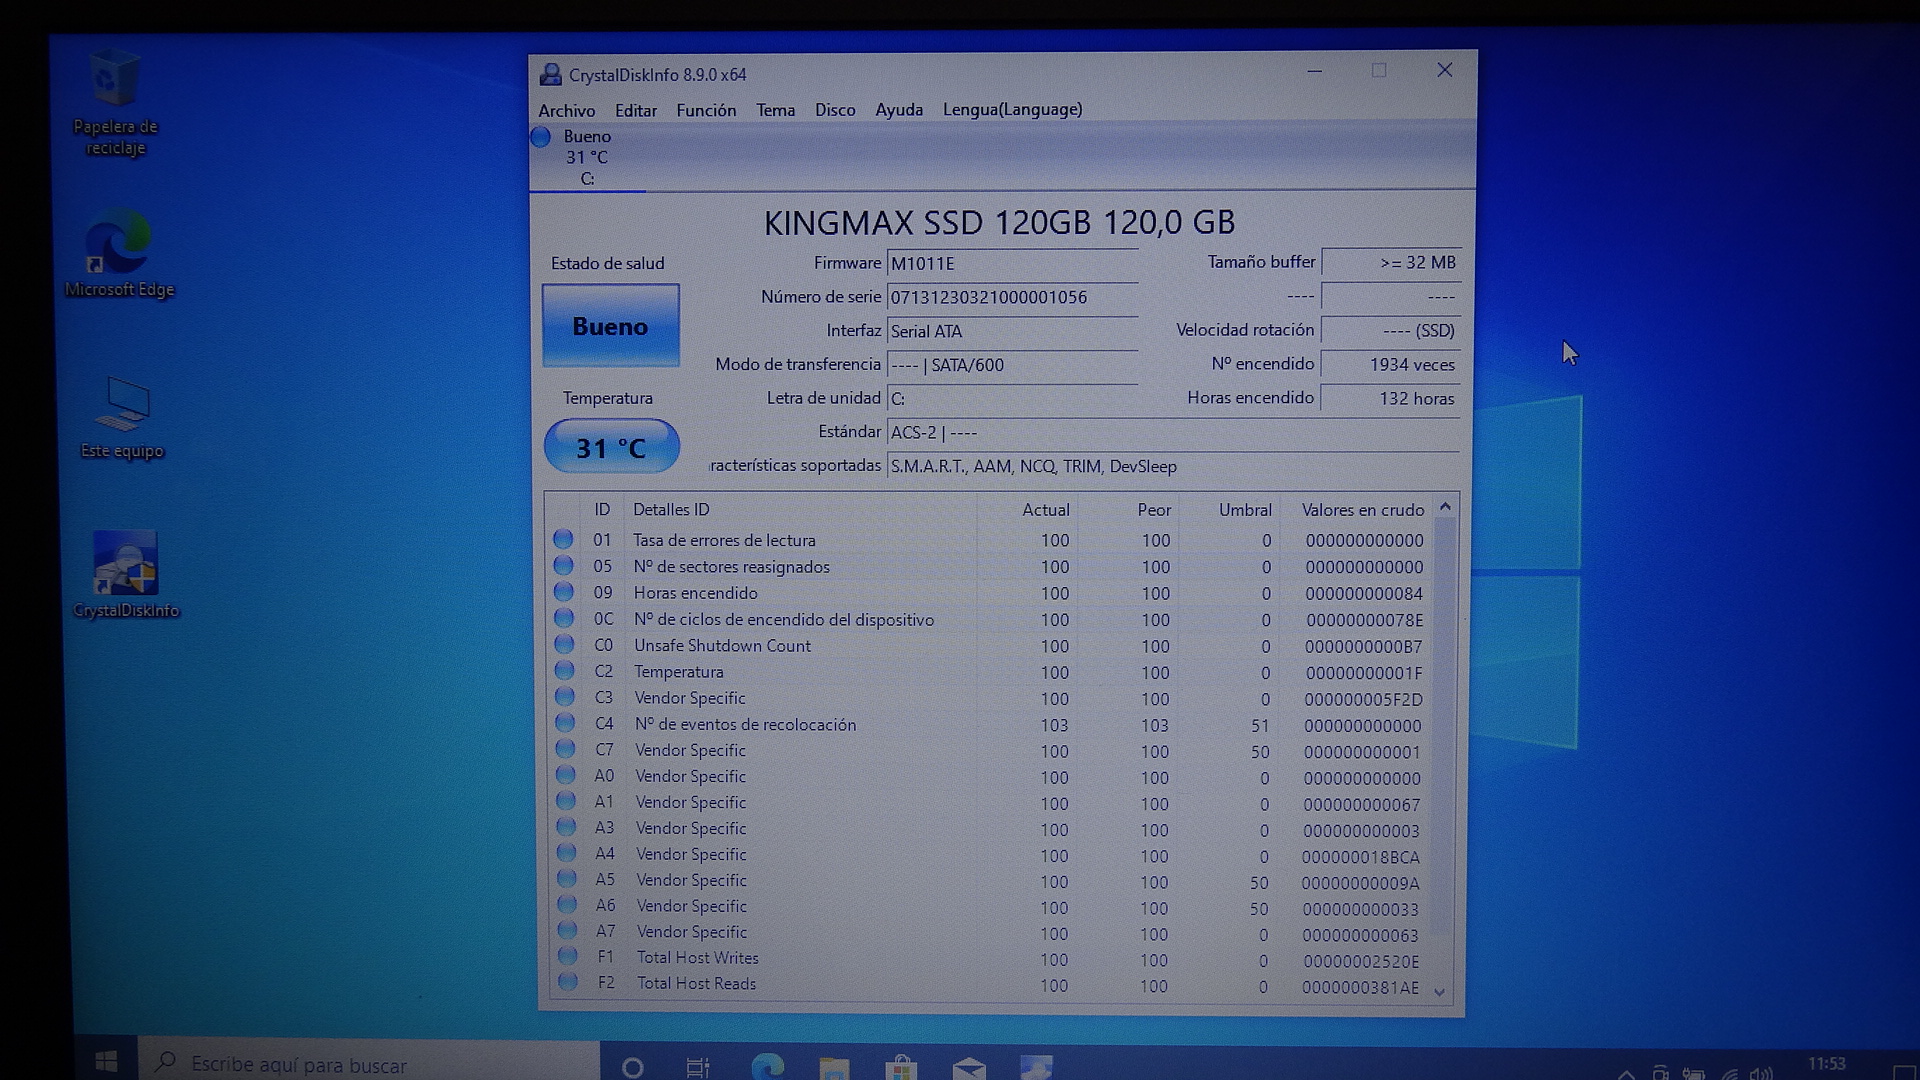The width and height of the screenshot is (1920, 1080).
Task: Click the Modo de transferencia SATA/600 field
Action: [1012, 365]
